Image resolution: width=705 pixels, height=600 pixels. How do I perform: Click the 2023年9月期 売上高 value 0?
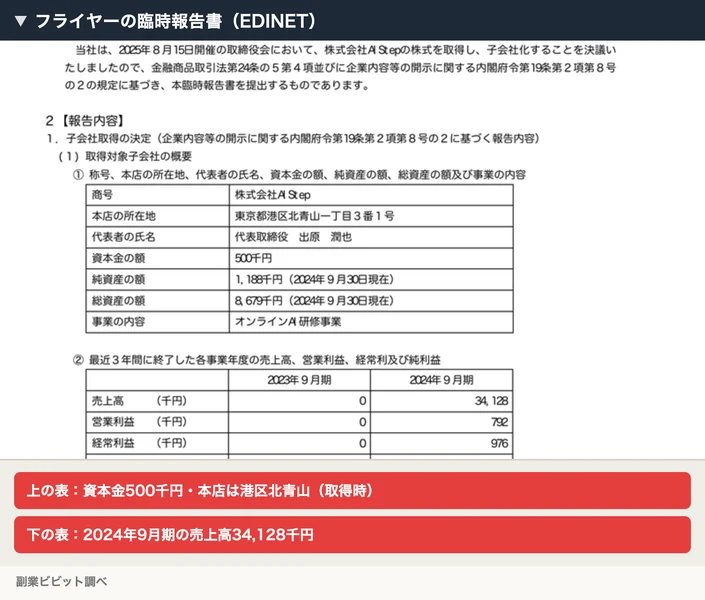(x=362, y=401)
